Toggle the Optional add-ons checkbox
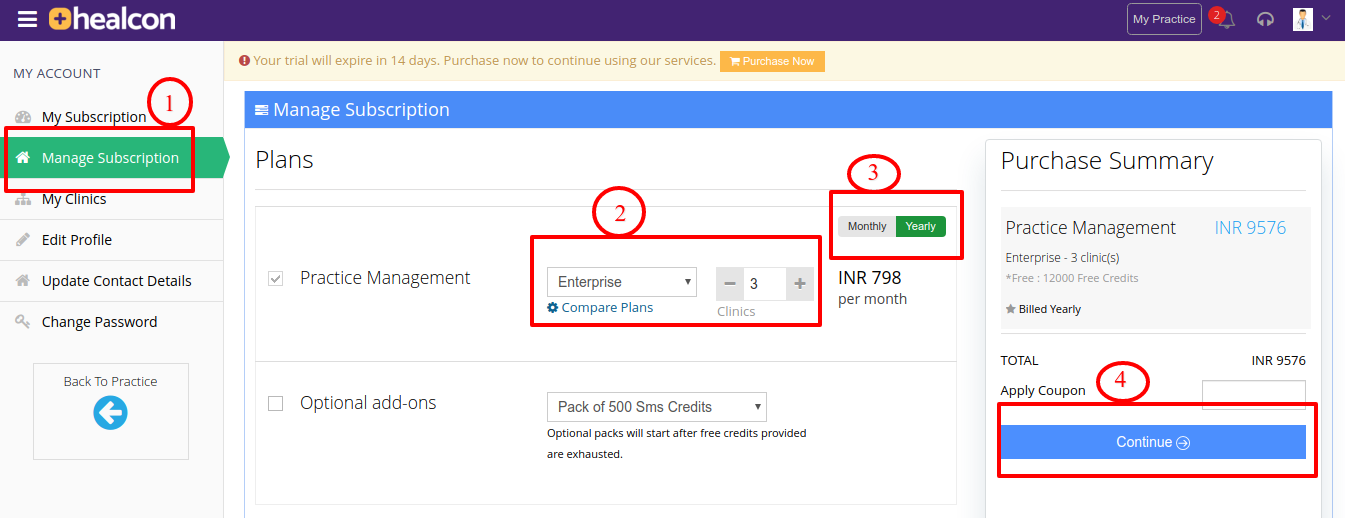Image resolution: width=1345 pixels, height=518 pixels. (x=275, y=403)
